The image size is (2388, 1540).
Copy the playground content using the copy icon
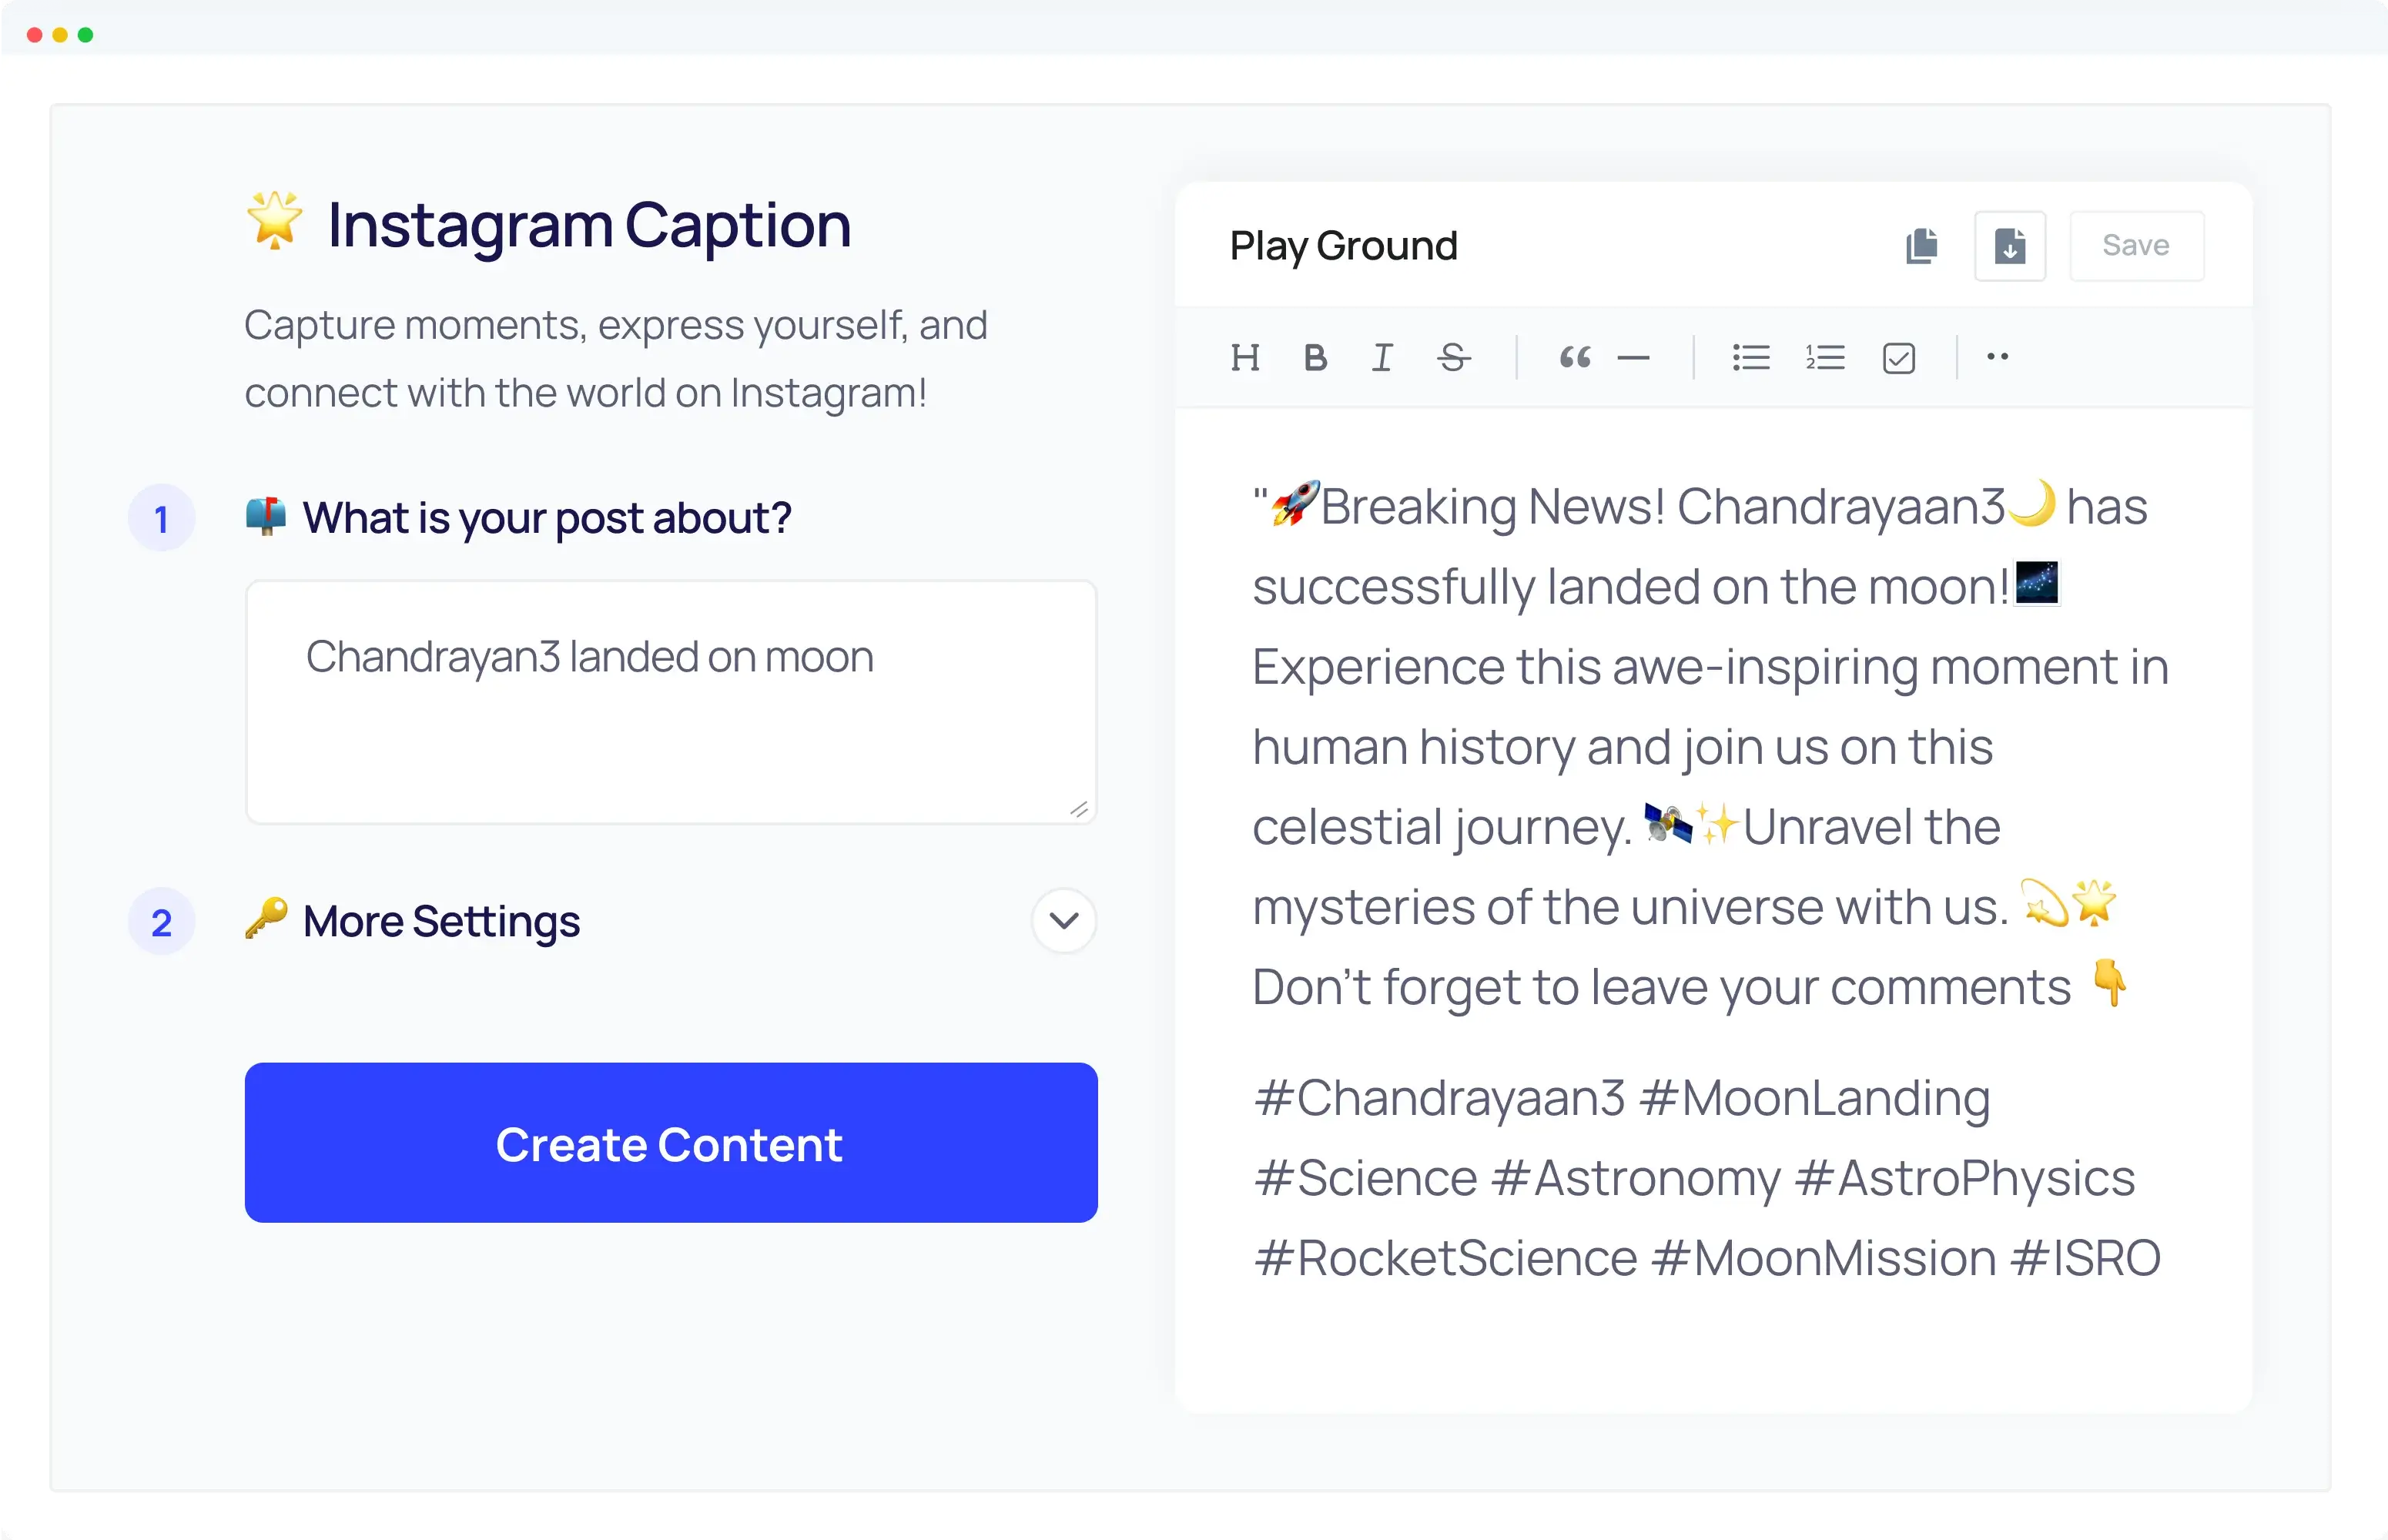(1921, 245)
